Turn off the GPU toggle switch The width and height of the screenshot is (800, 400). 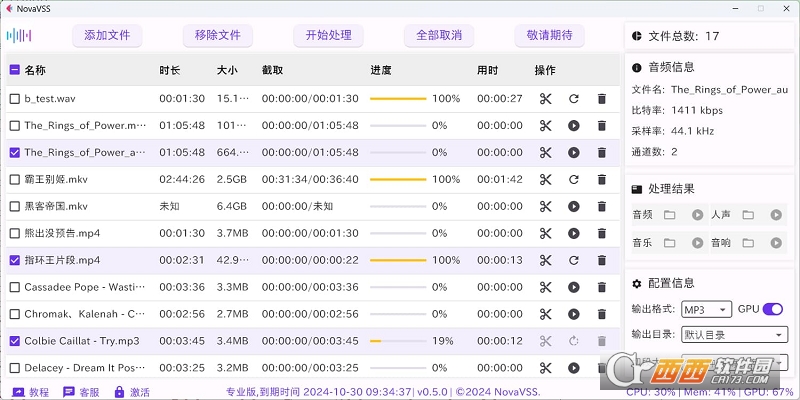tap(772, 309)
